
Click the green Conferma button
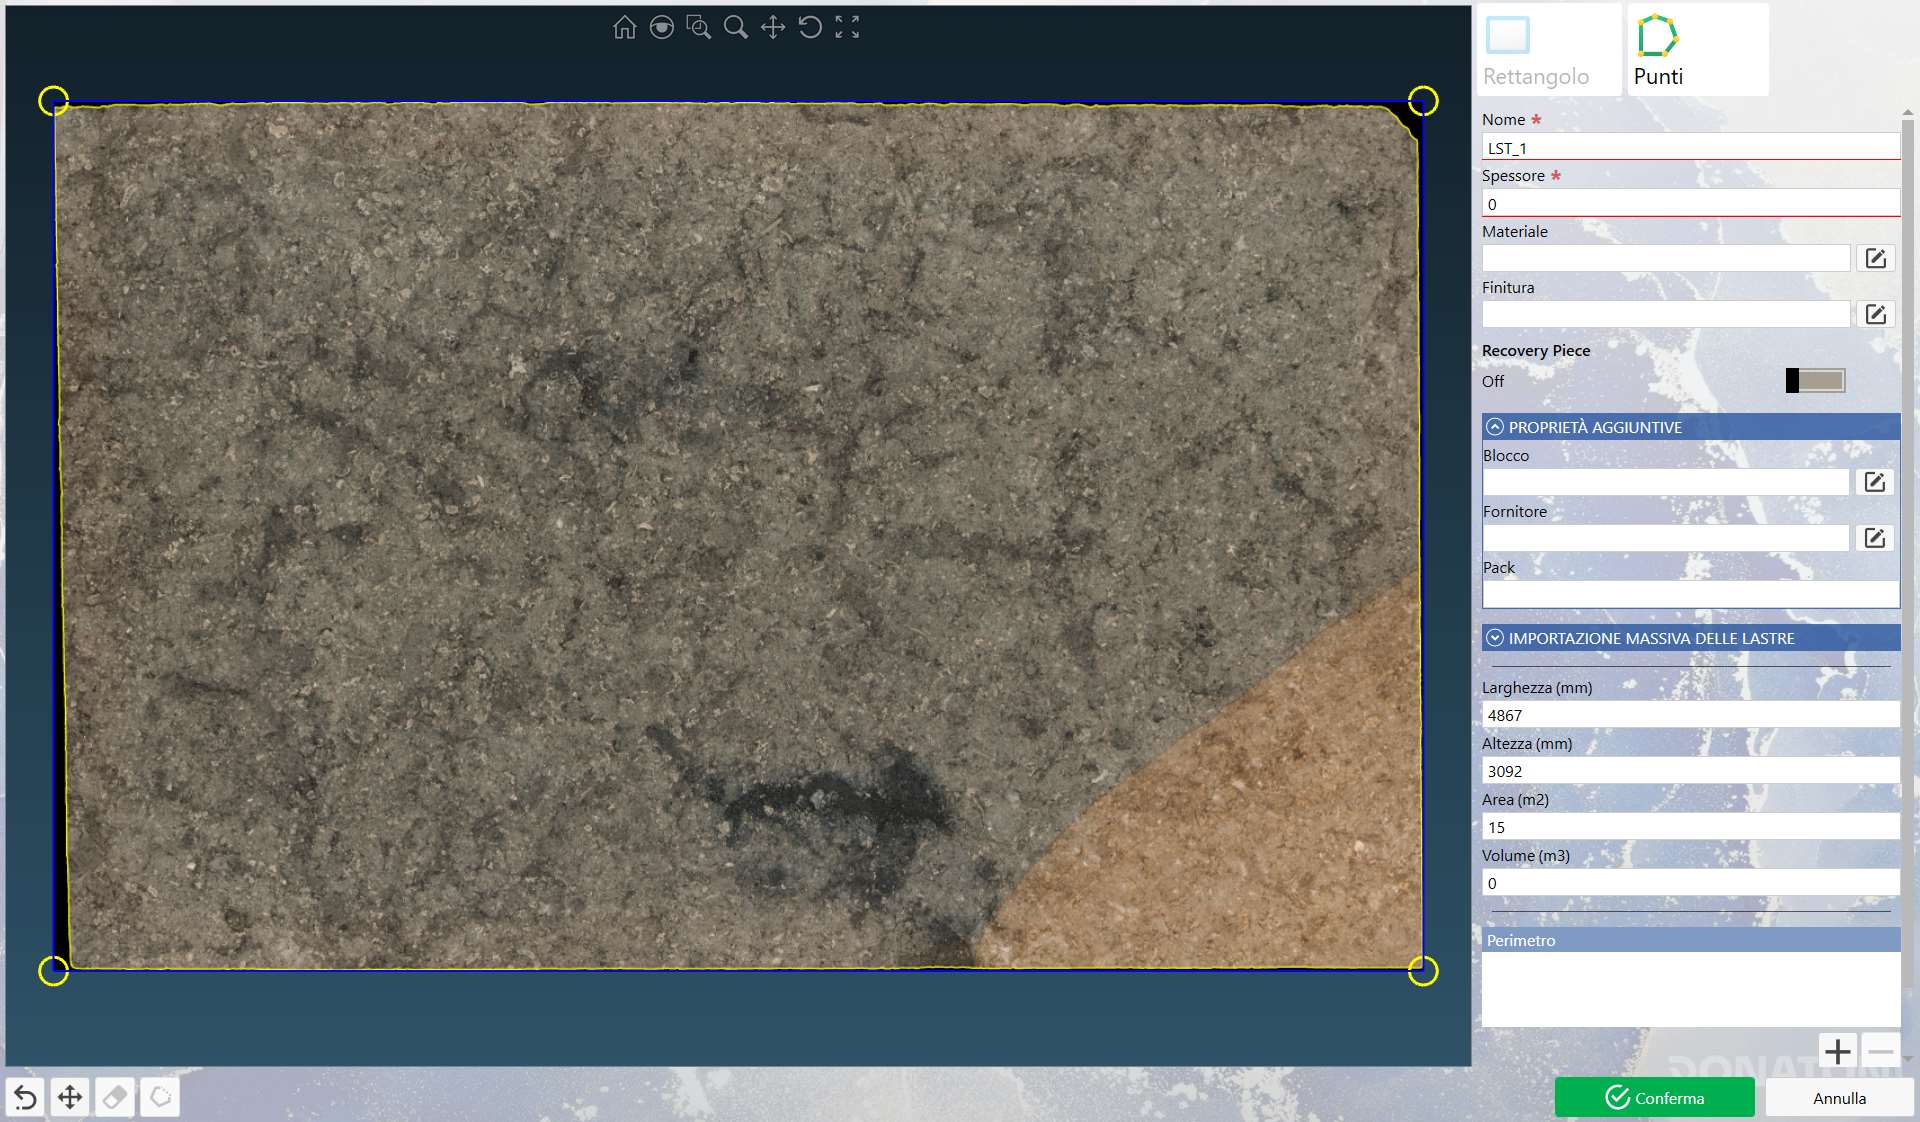pos(1654,1098)
